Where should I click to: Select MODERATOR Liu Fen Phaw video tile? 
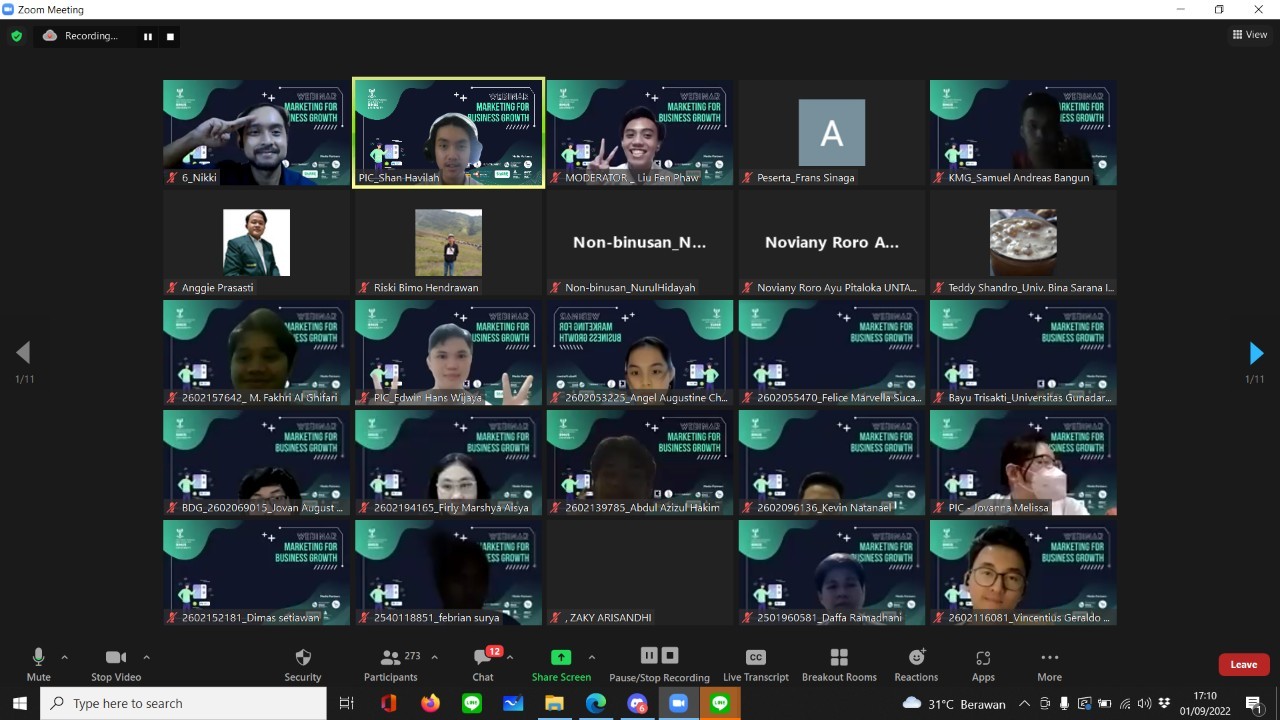pyautogui.click(x=640, y=133)
